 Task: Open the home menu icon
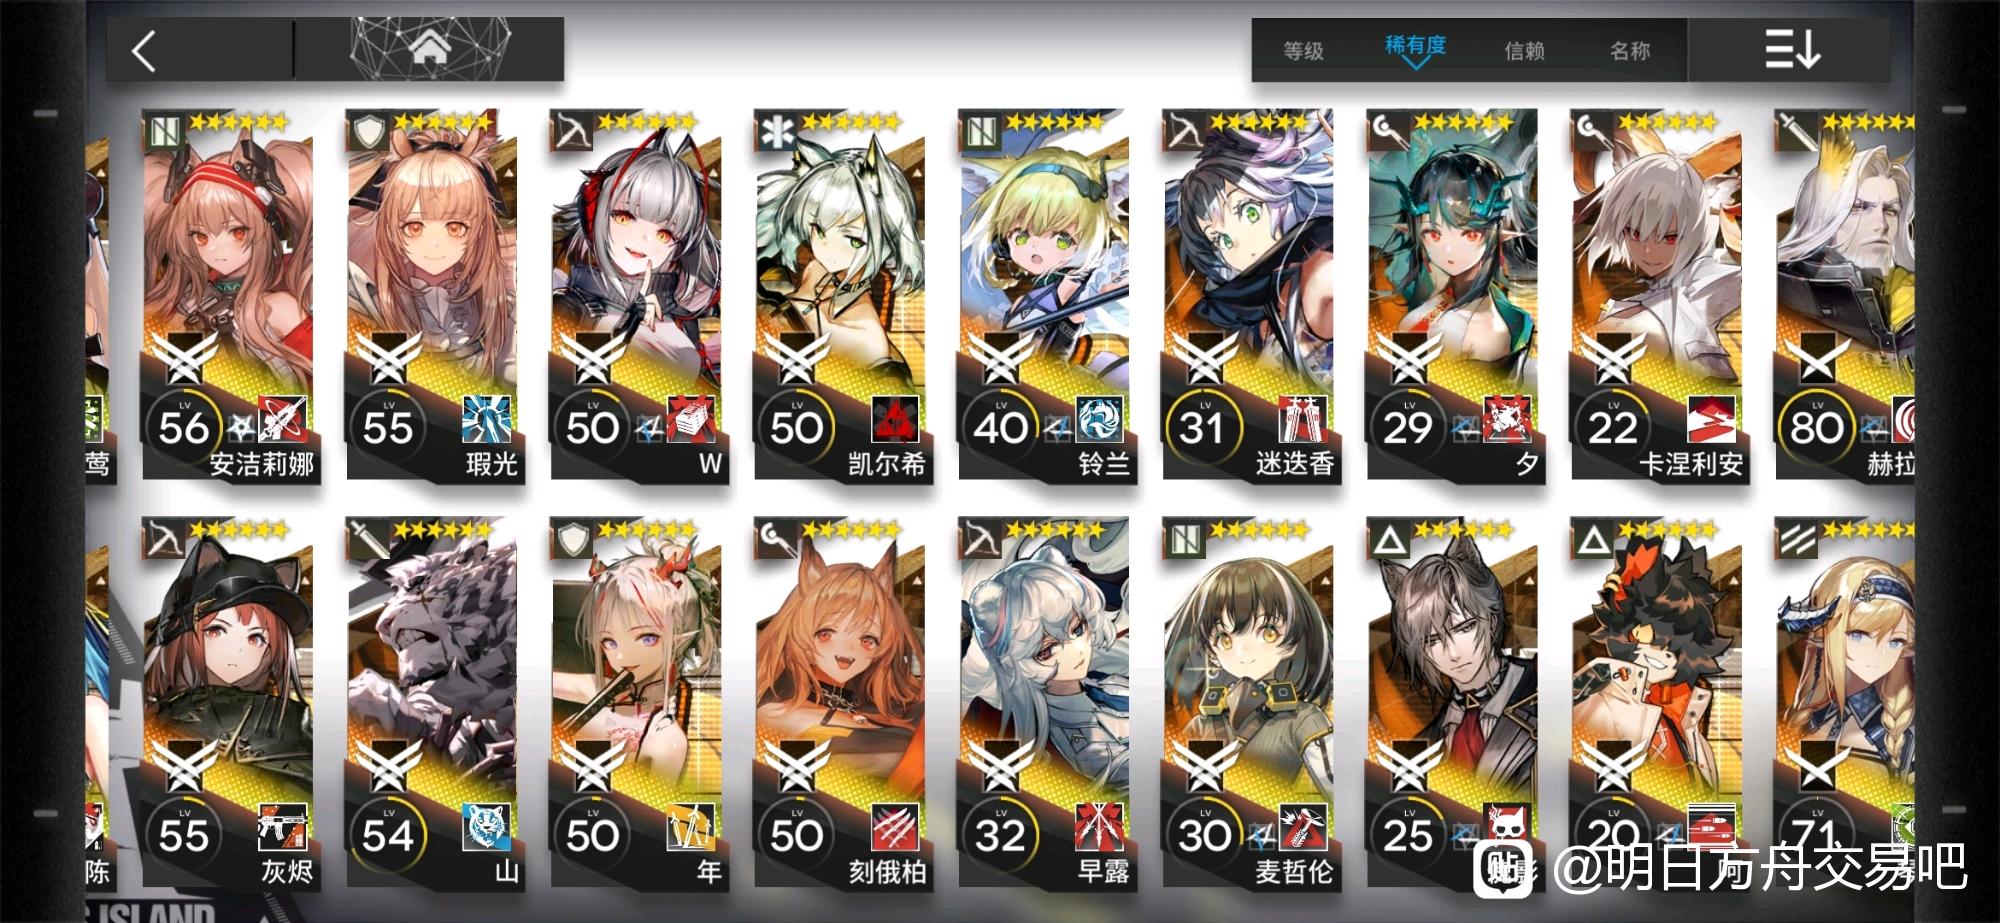(x=429, y=47)
